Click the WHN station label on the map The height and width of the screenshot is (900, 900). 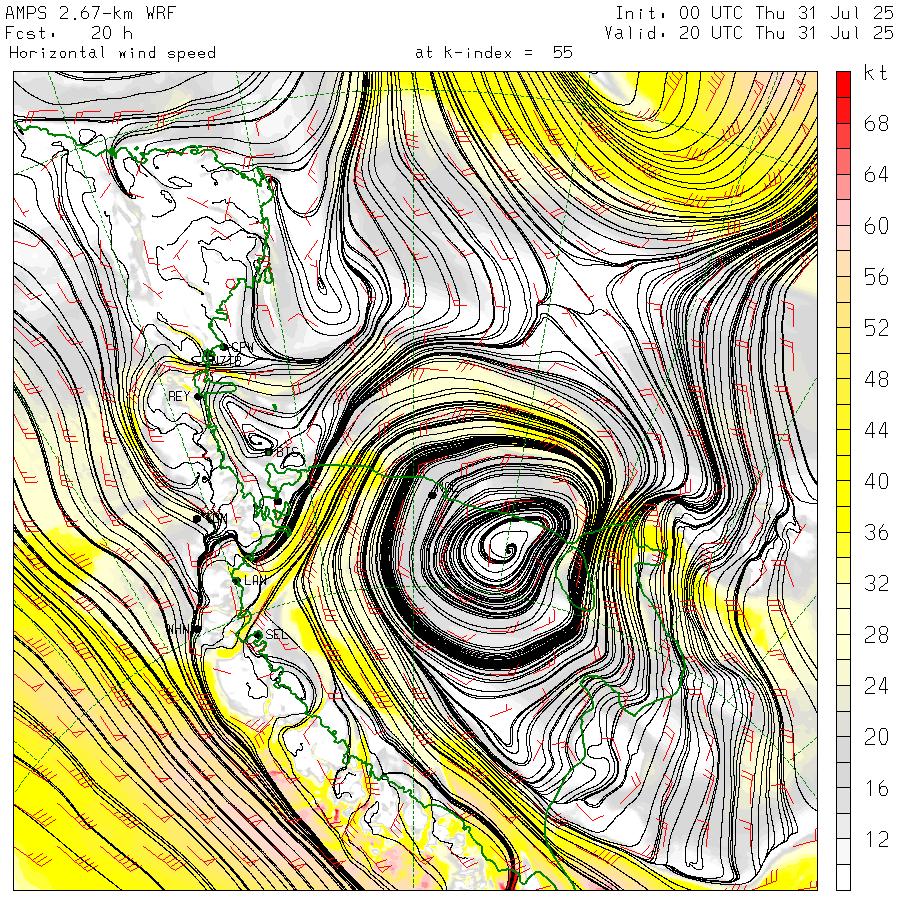178,629
